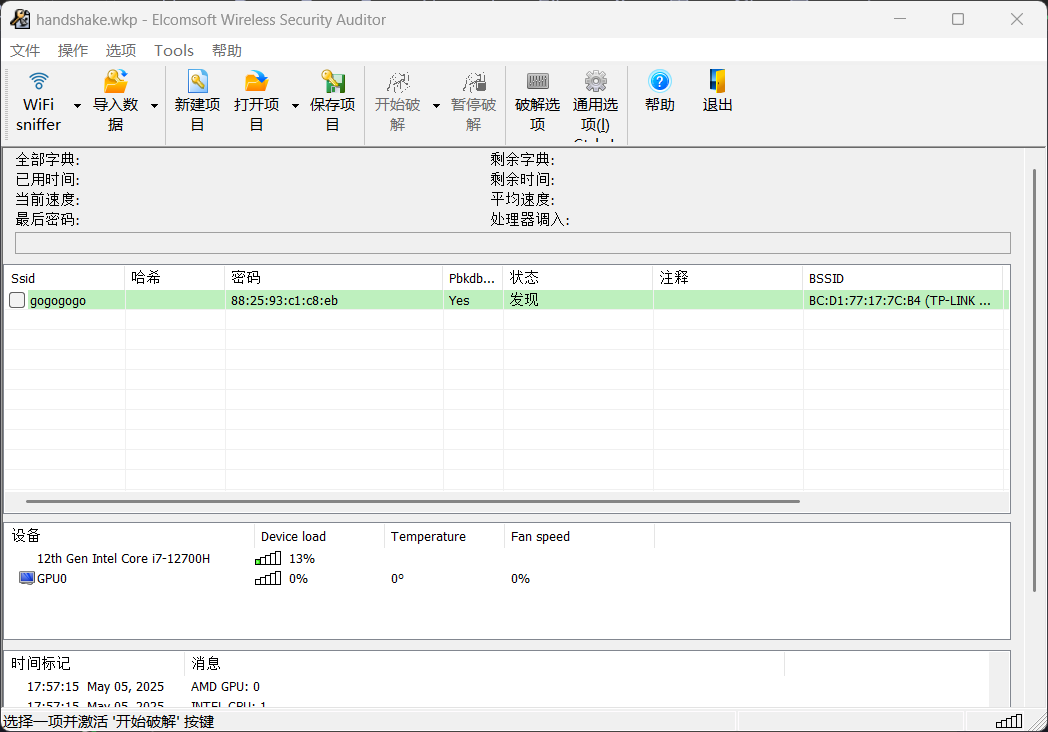Click the 剩余时间 label
The height and width of the screenshot is (732, 1048).
click(x=523, y=179)
